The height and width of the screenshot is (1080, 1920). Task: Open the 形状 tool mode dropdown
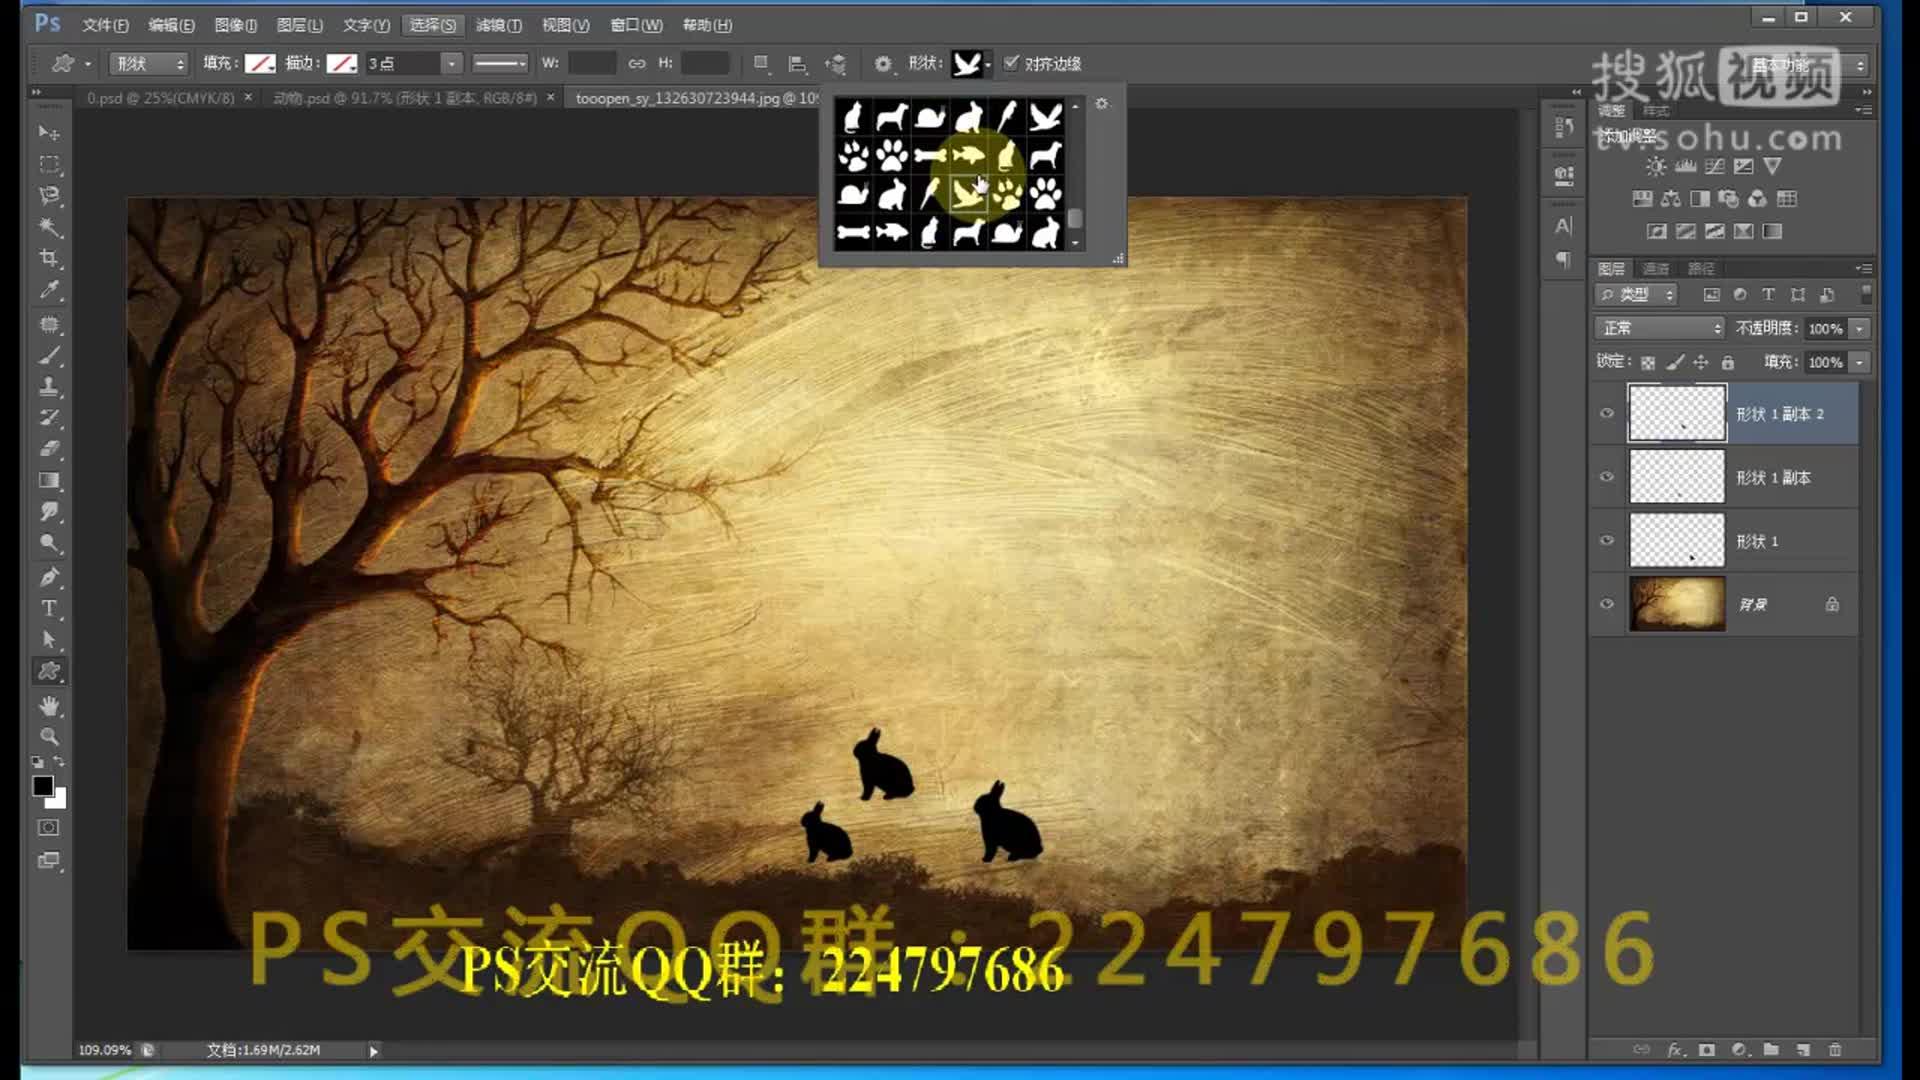point(149,63)
